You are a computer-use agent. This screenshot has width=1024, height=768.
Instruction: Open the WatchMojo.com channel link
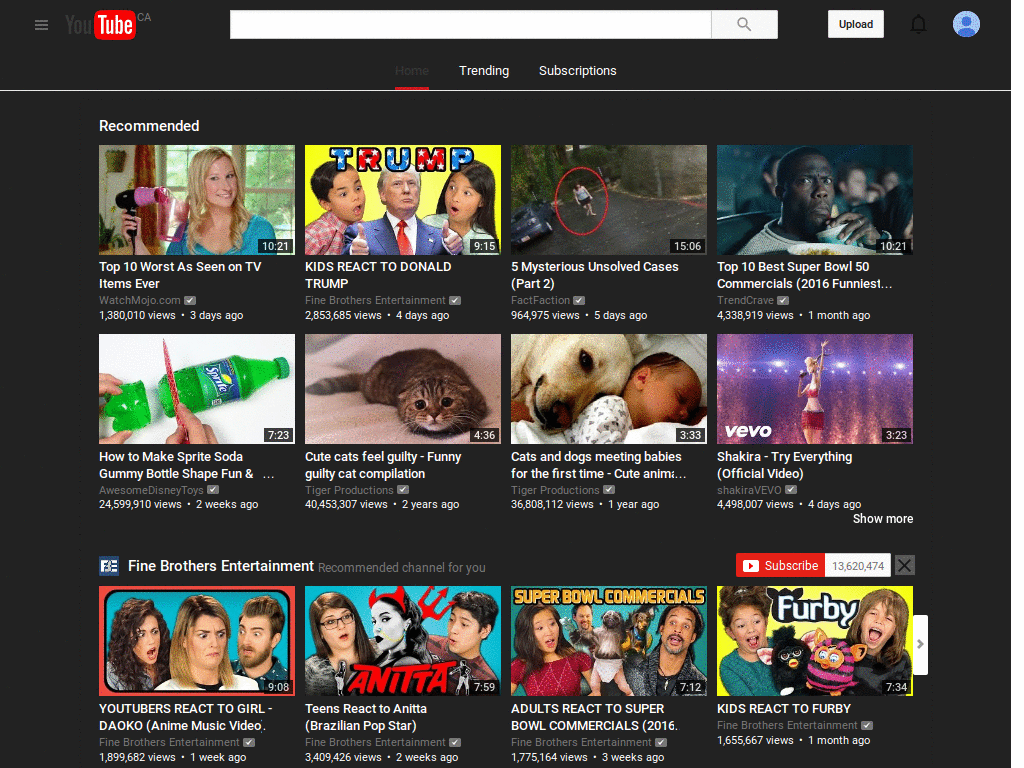(140, 300)
